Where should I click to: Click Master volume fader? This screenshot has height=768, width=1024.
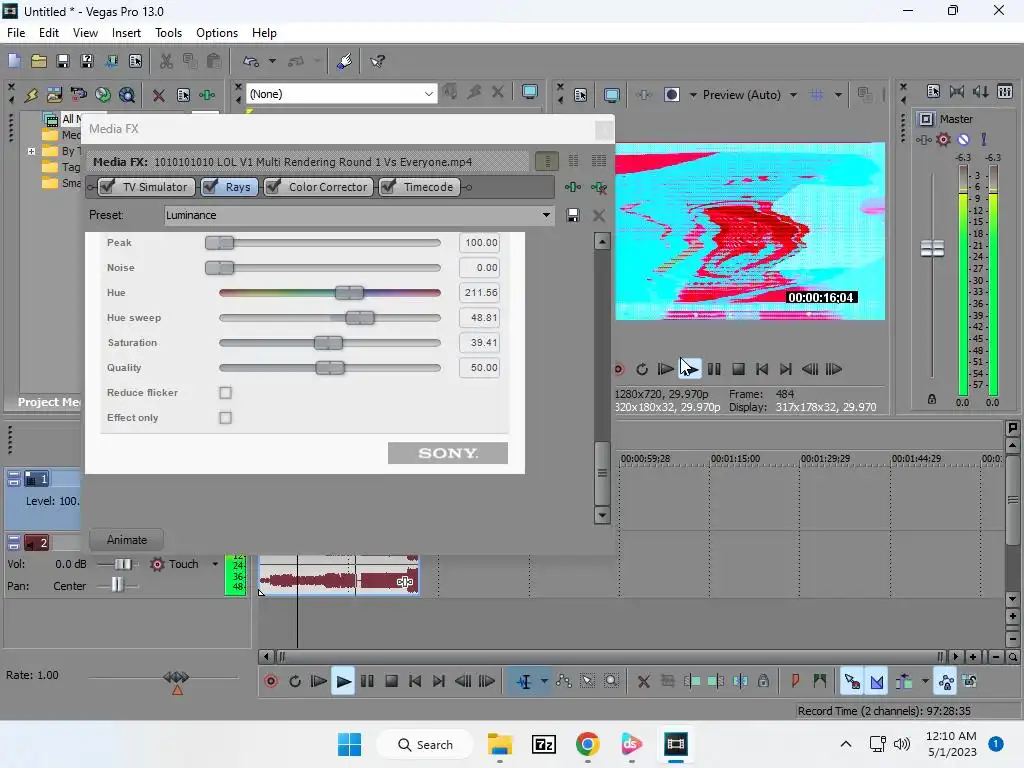(x=932, y=248)
